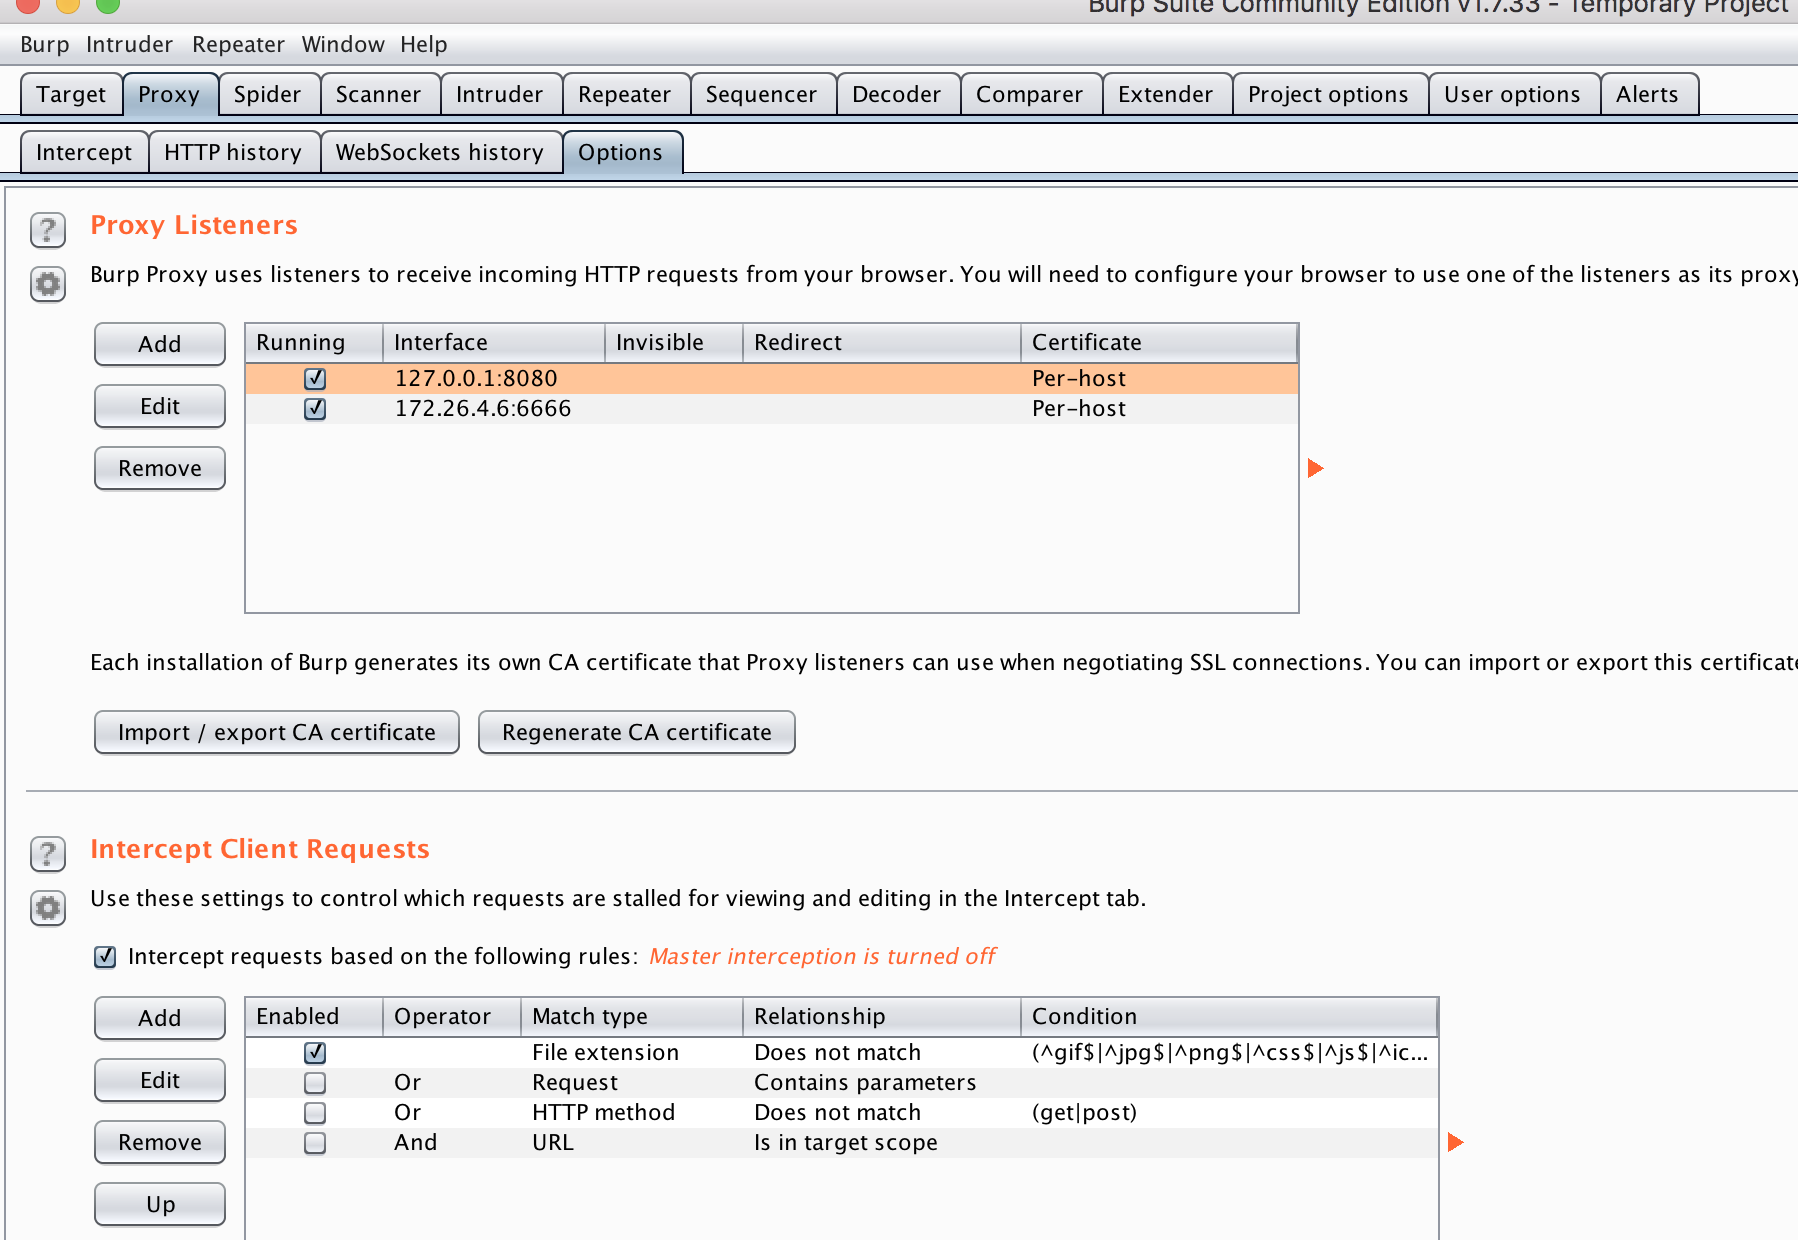
Task: Switch to the Decoder tab
Action: click(x=896, y=94)
